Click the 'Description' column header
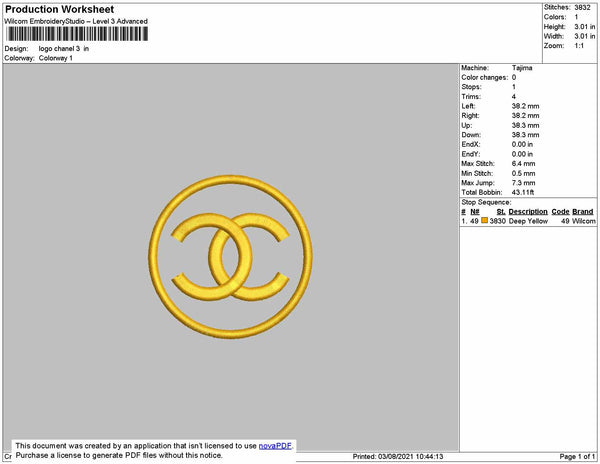600x464 pixels. [528, 212]
